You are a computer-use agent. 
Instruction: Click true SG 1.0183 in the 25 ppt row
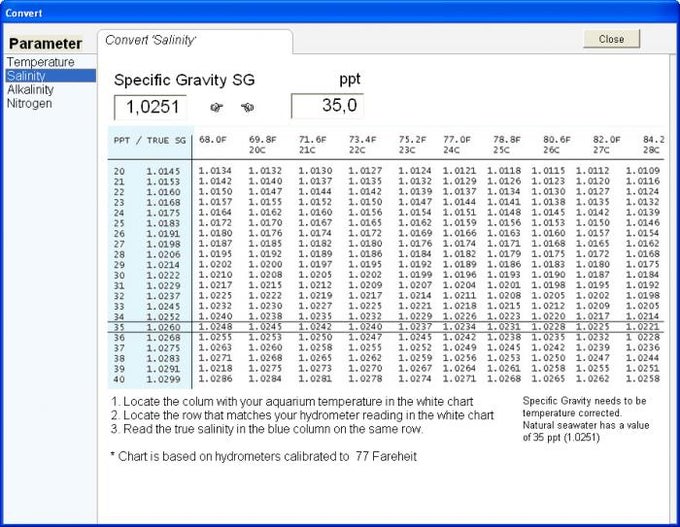pos(163,223)
